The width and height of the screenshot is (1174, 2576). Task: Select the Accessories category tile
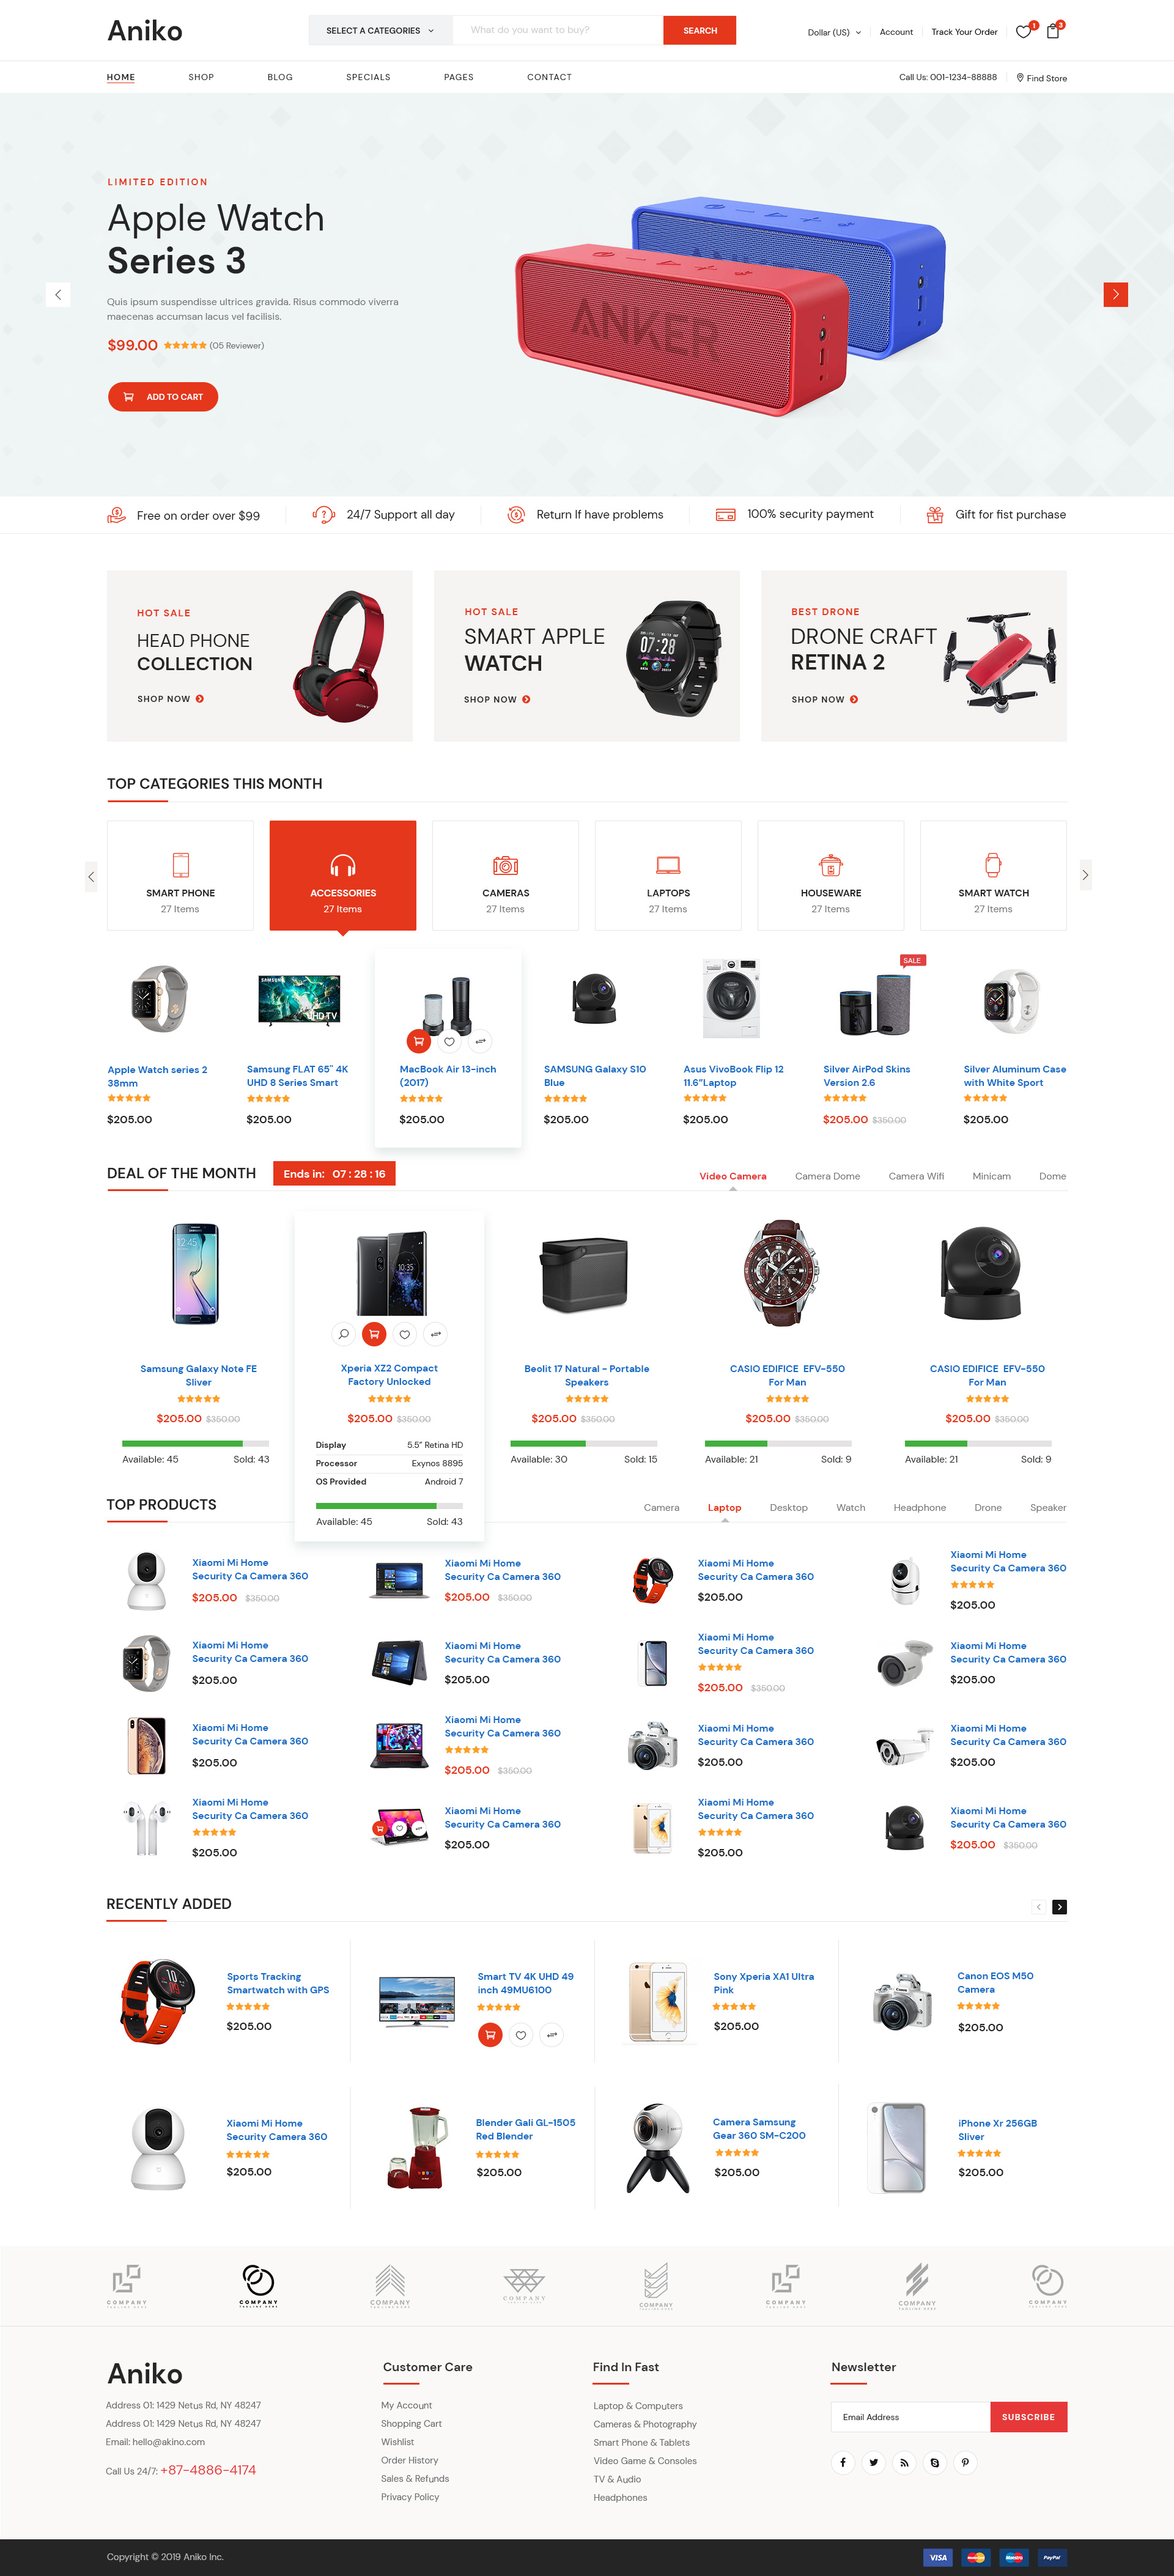pos(343,876)
